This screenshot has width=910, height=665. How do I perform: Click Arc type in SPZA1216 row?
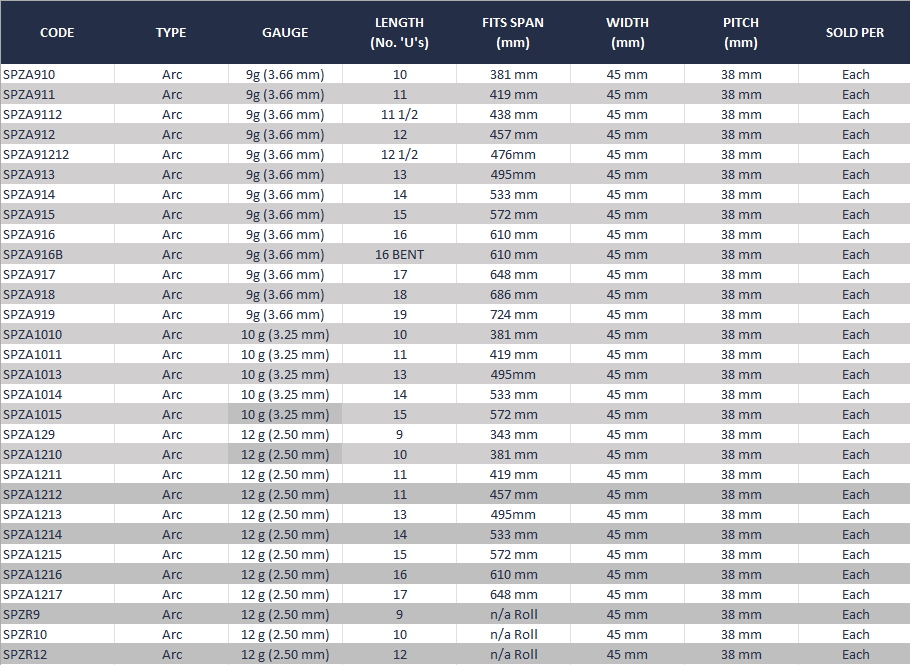pos(172,574)
